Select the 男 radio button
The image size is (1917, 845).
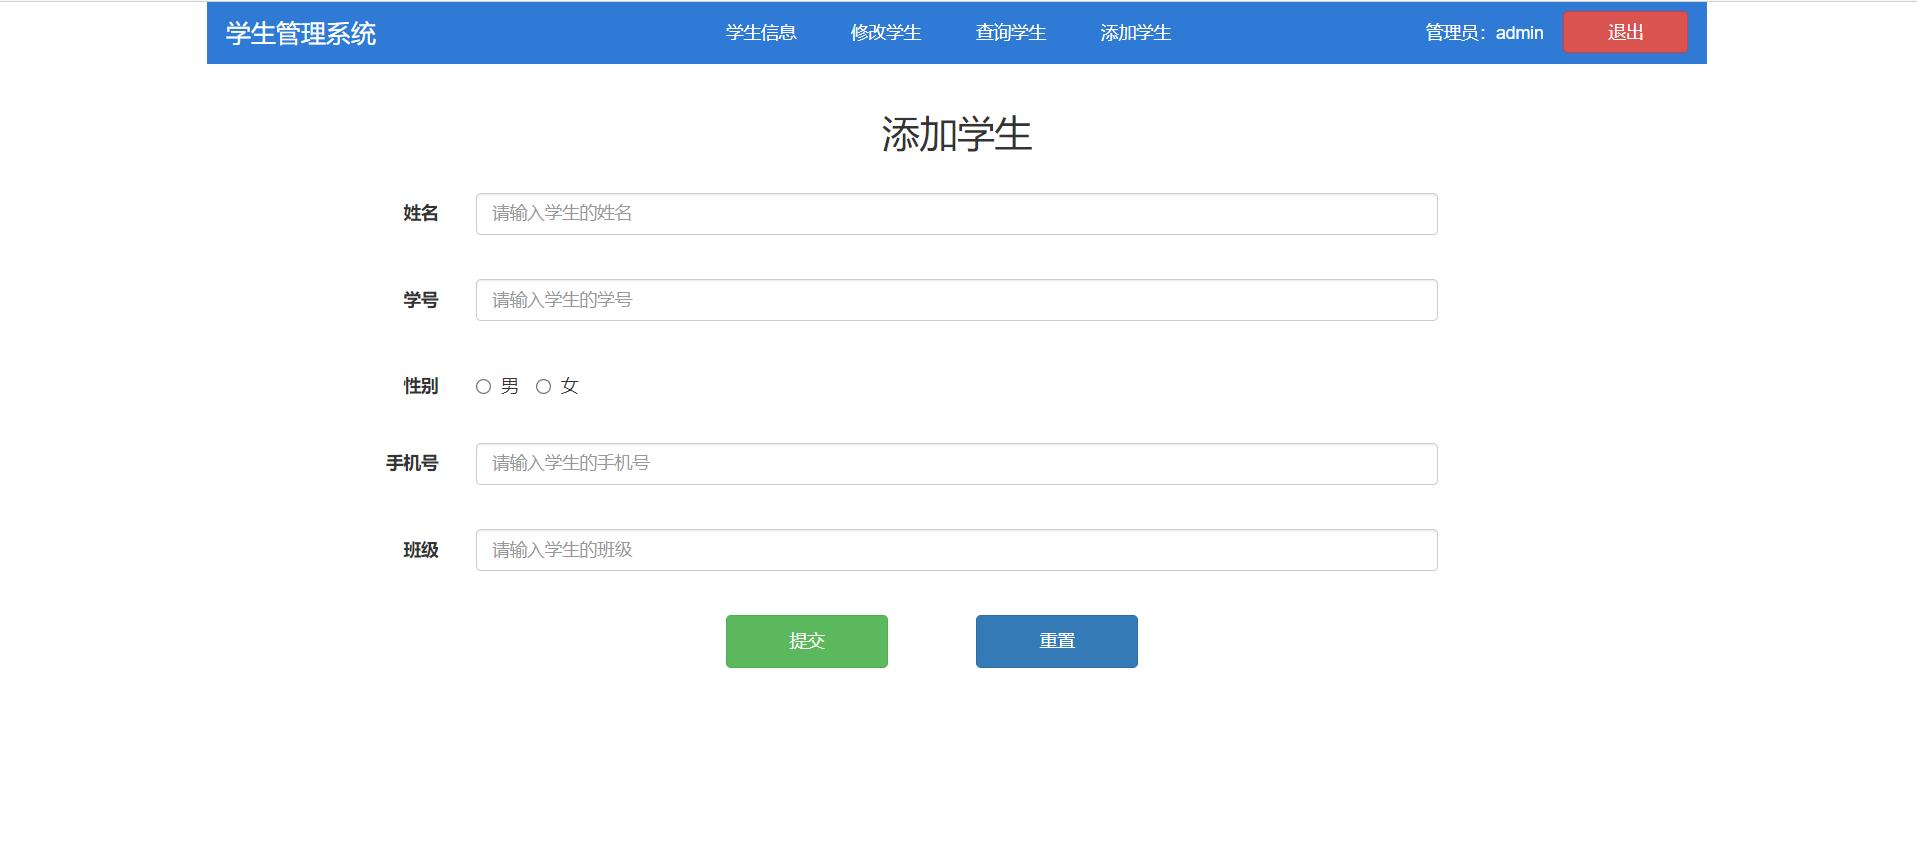coord(483,387)
